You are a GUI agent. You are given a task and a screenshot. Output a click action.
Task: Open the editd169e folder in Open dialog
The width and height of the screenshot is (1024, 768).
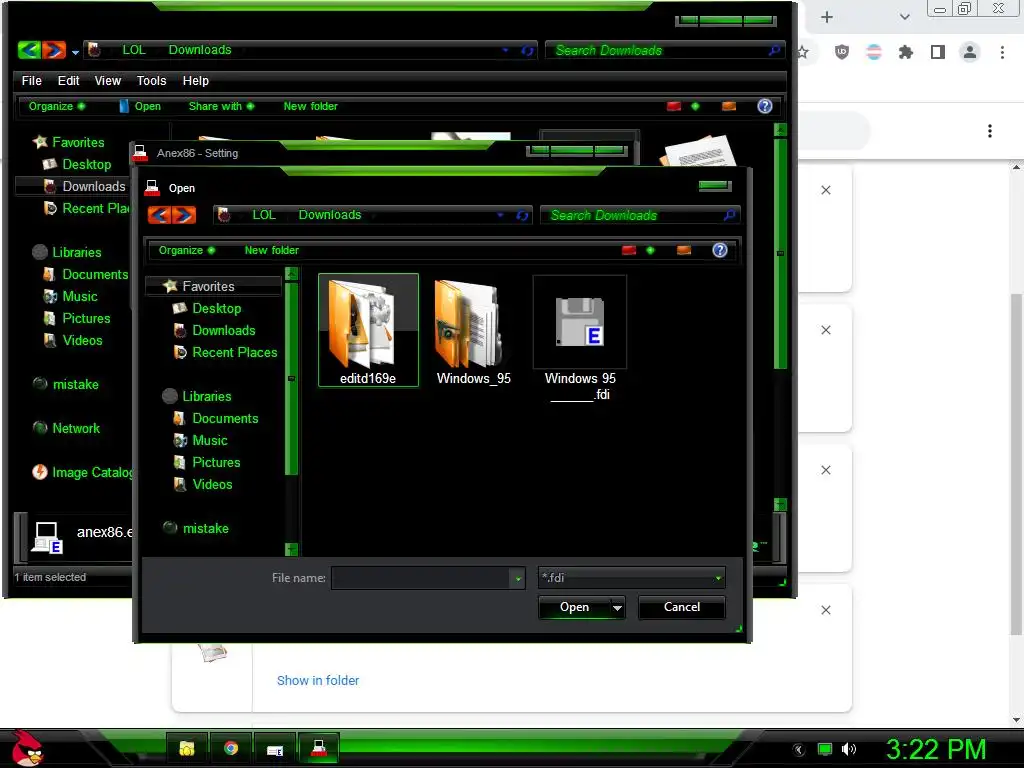368,330
